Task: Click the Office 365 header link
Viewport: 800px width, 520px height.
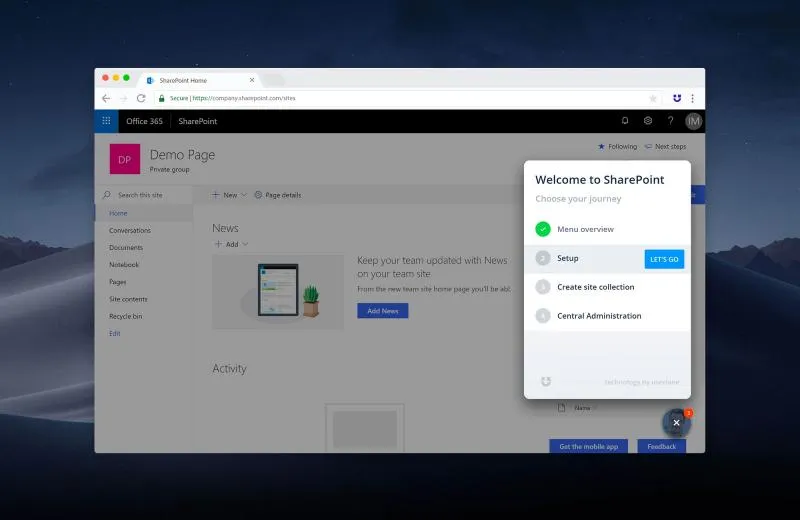Action: pos(144,121)
